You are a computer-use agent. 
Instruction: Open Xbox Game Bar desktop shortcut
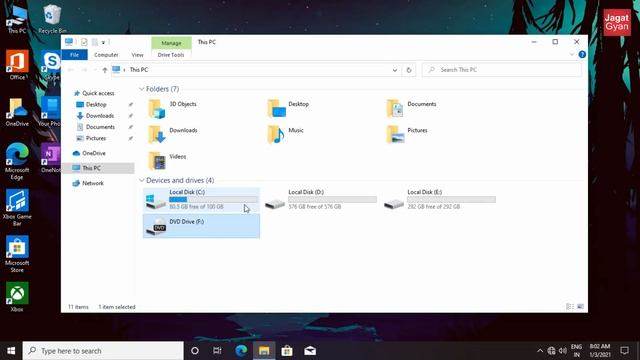pyautogui.click(x=17, y=207)
